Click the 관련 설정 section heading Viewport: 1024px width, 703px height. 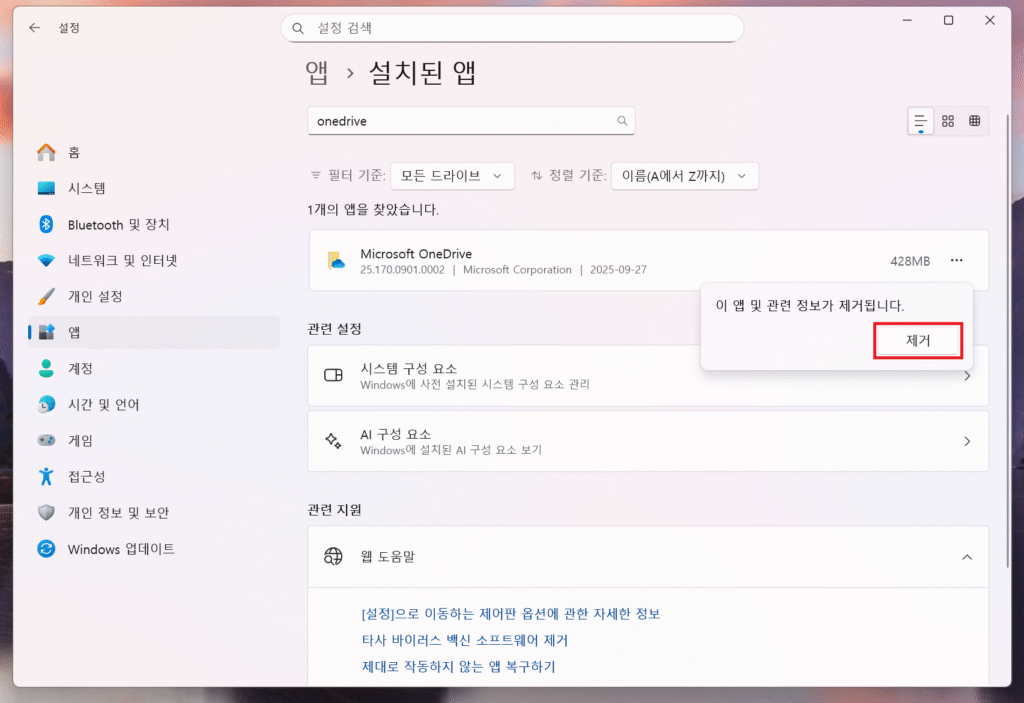pos(334,329)
